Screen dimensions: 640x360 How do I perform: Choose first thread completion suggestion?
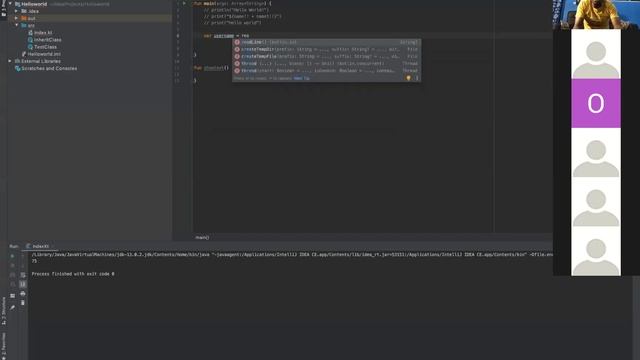327,63
